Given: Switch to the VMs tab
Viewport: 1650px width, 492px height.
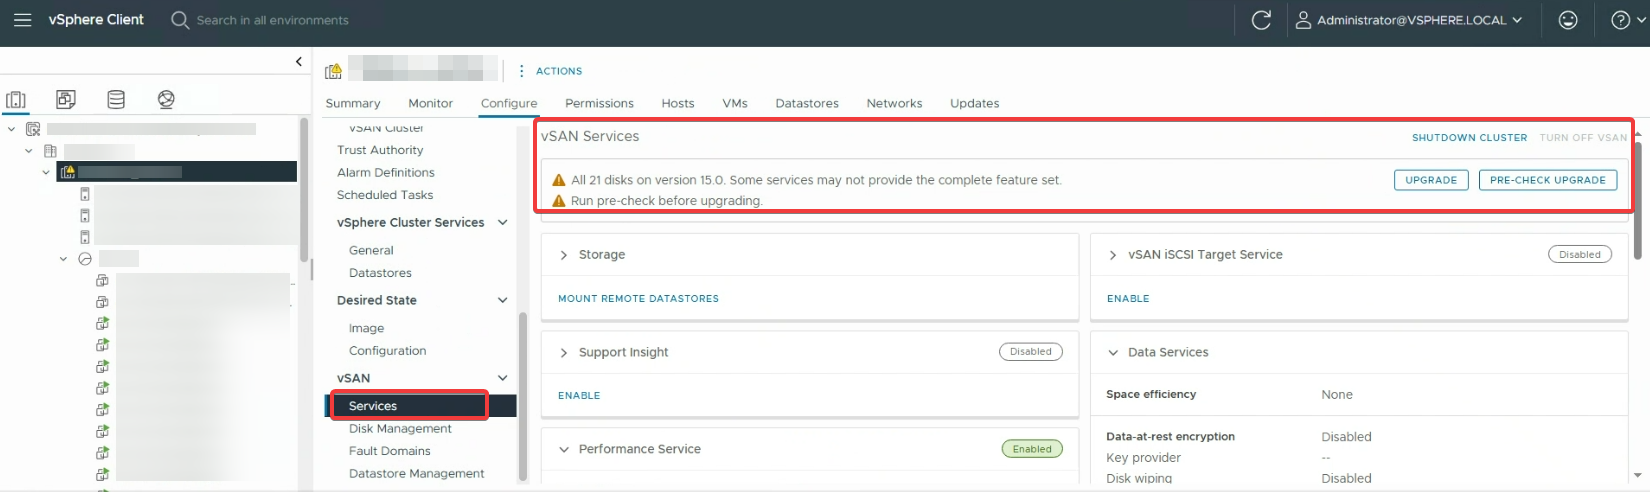Looking at the screenshot, I should pyautogui.click(x=735, y=103).
